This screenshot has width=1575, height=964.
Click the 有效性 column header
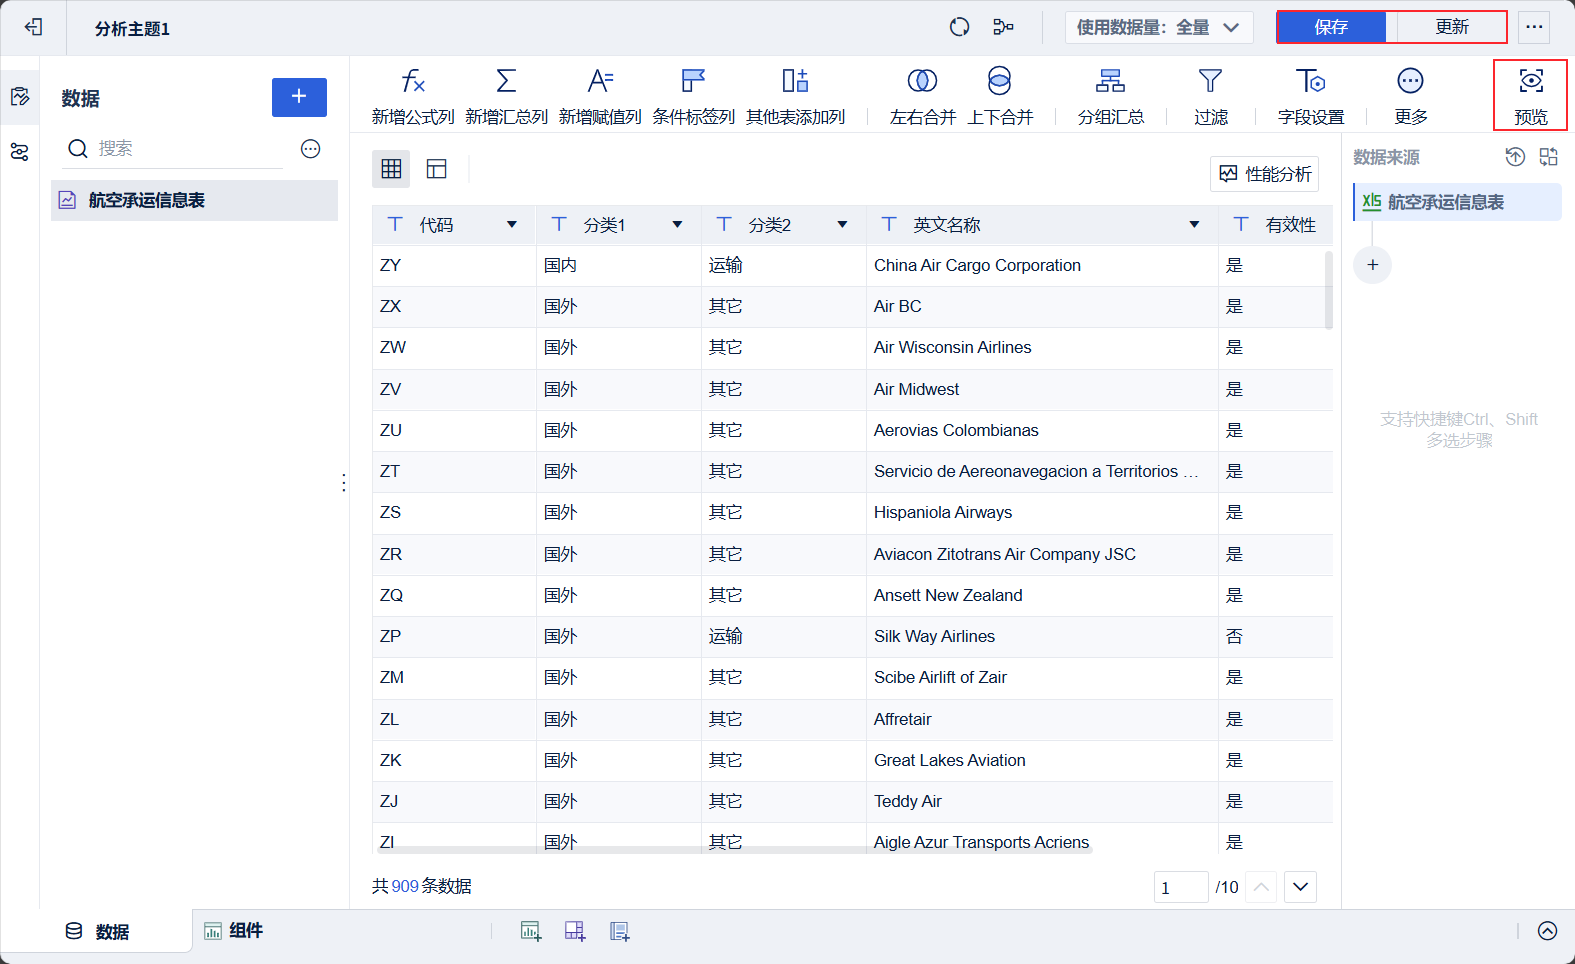[1276, 225]
